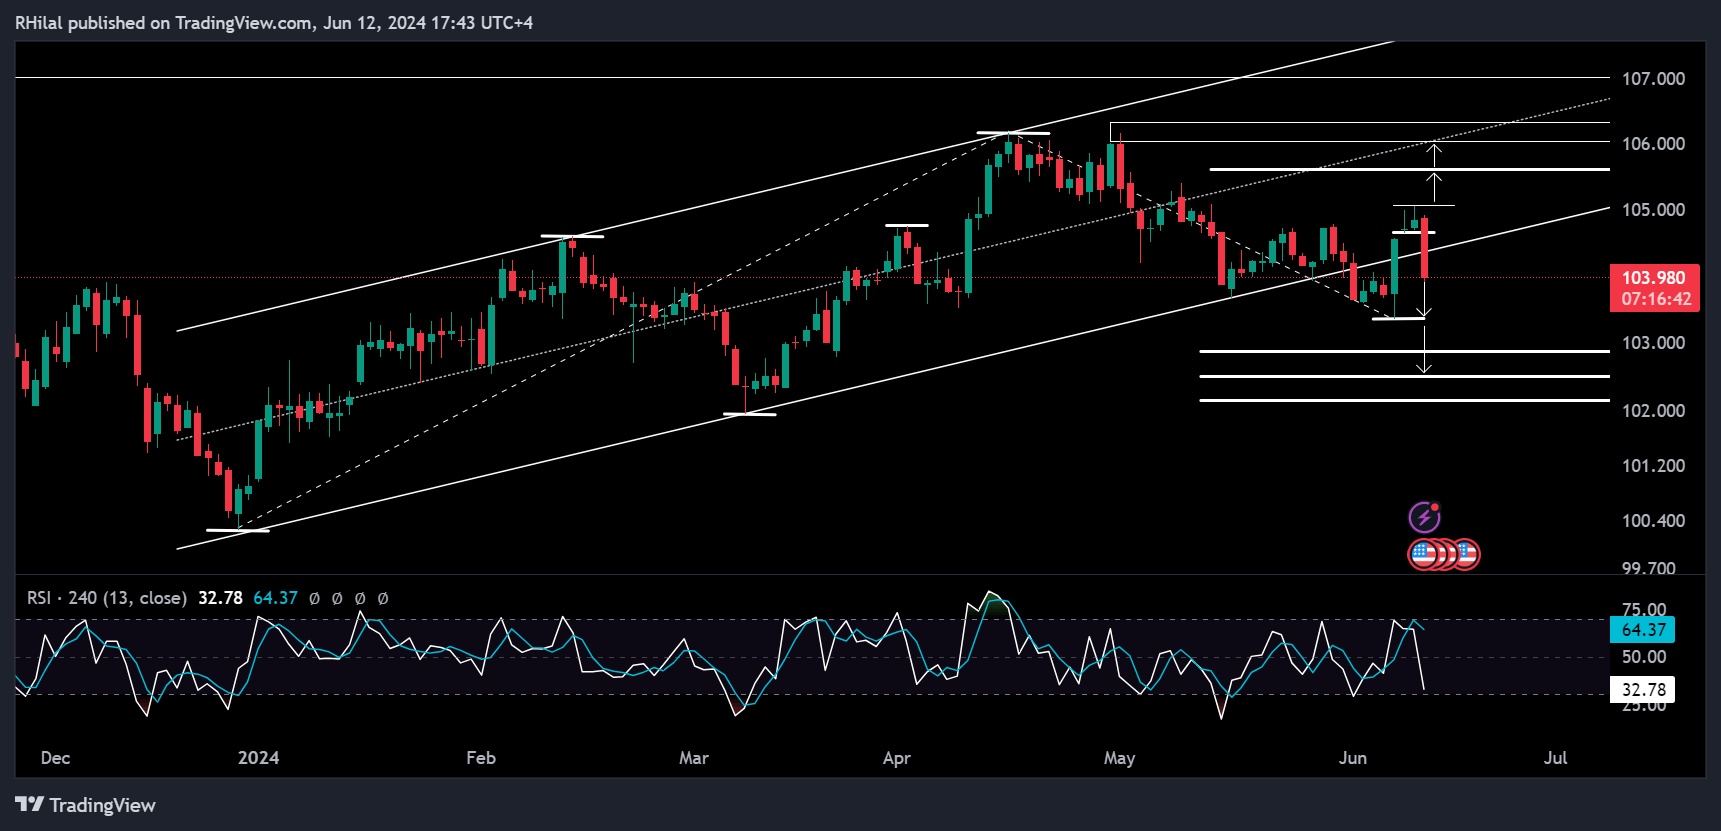Screen dimensions: 1721x831
Task: Click the RSI 240 (13, close) legend
Action: tap(107, 598)
